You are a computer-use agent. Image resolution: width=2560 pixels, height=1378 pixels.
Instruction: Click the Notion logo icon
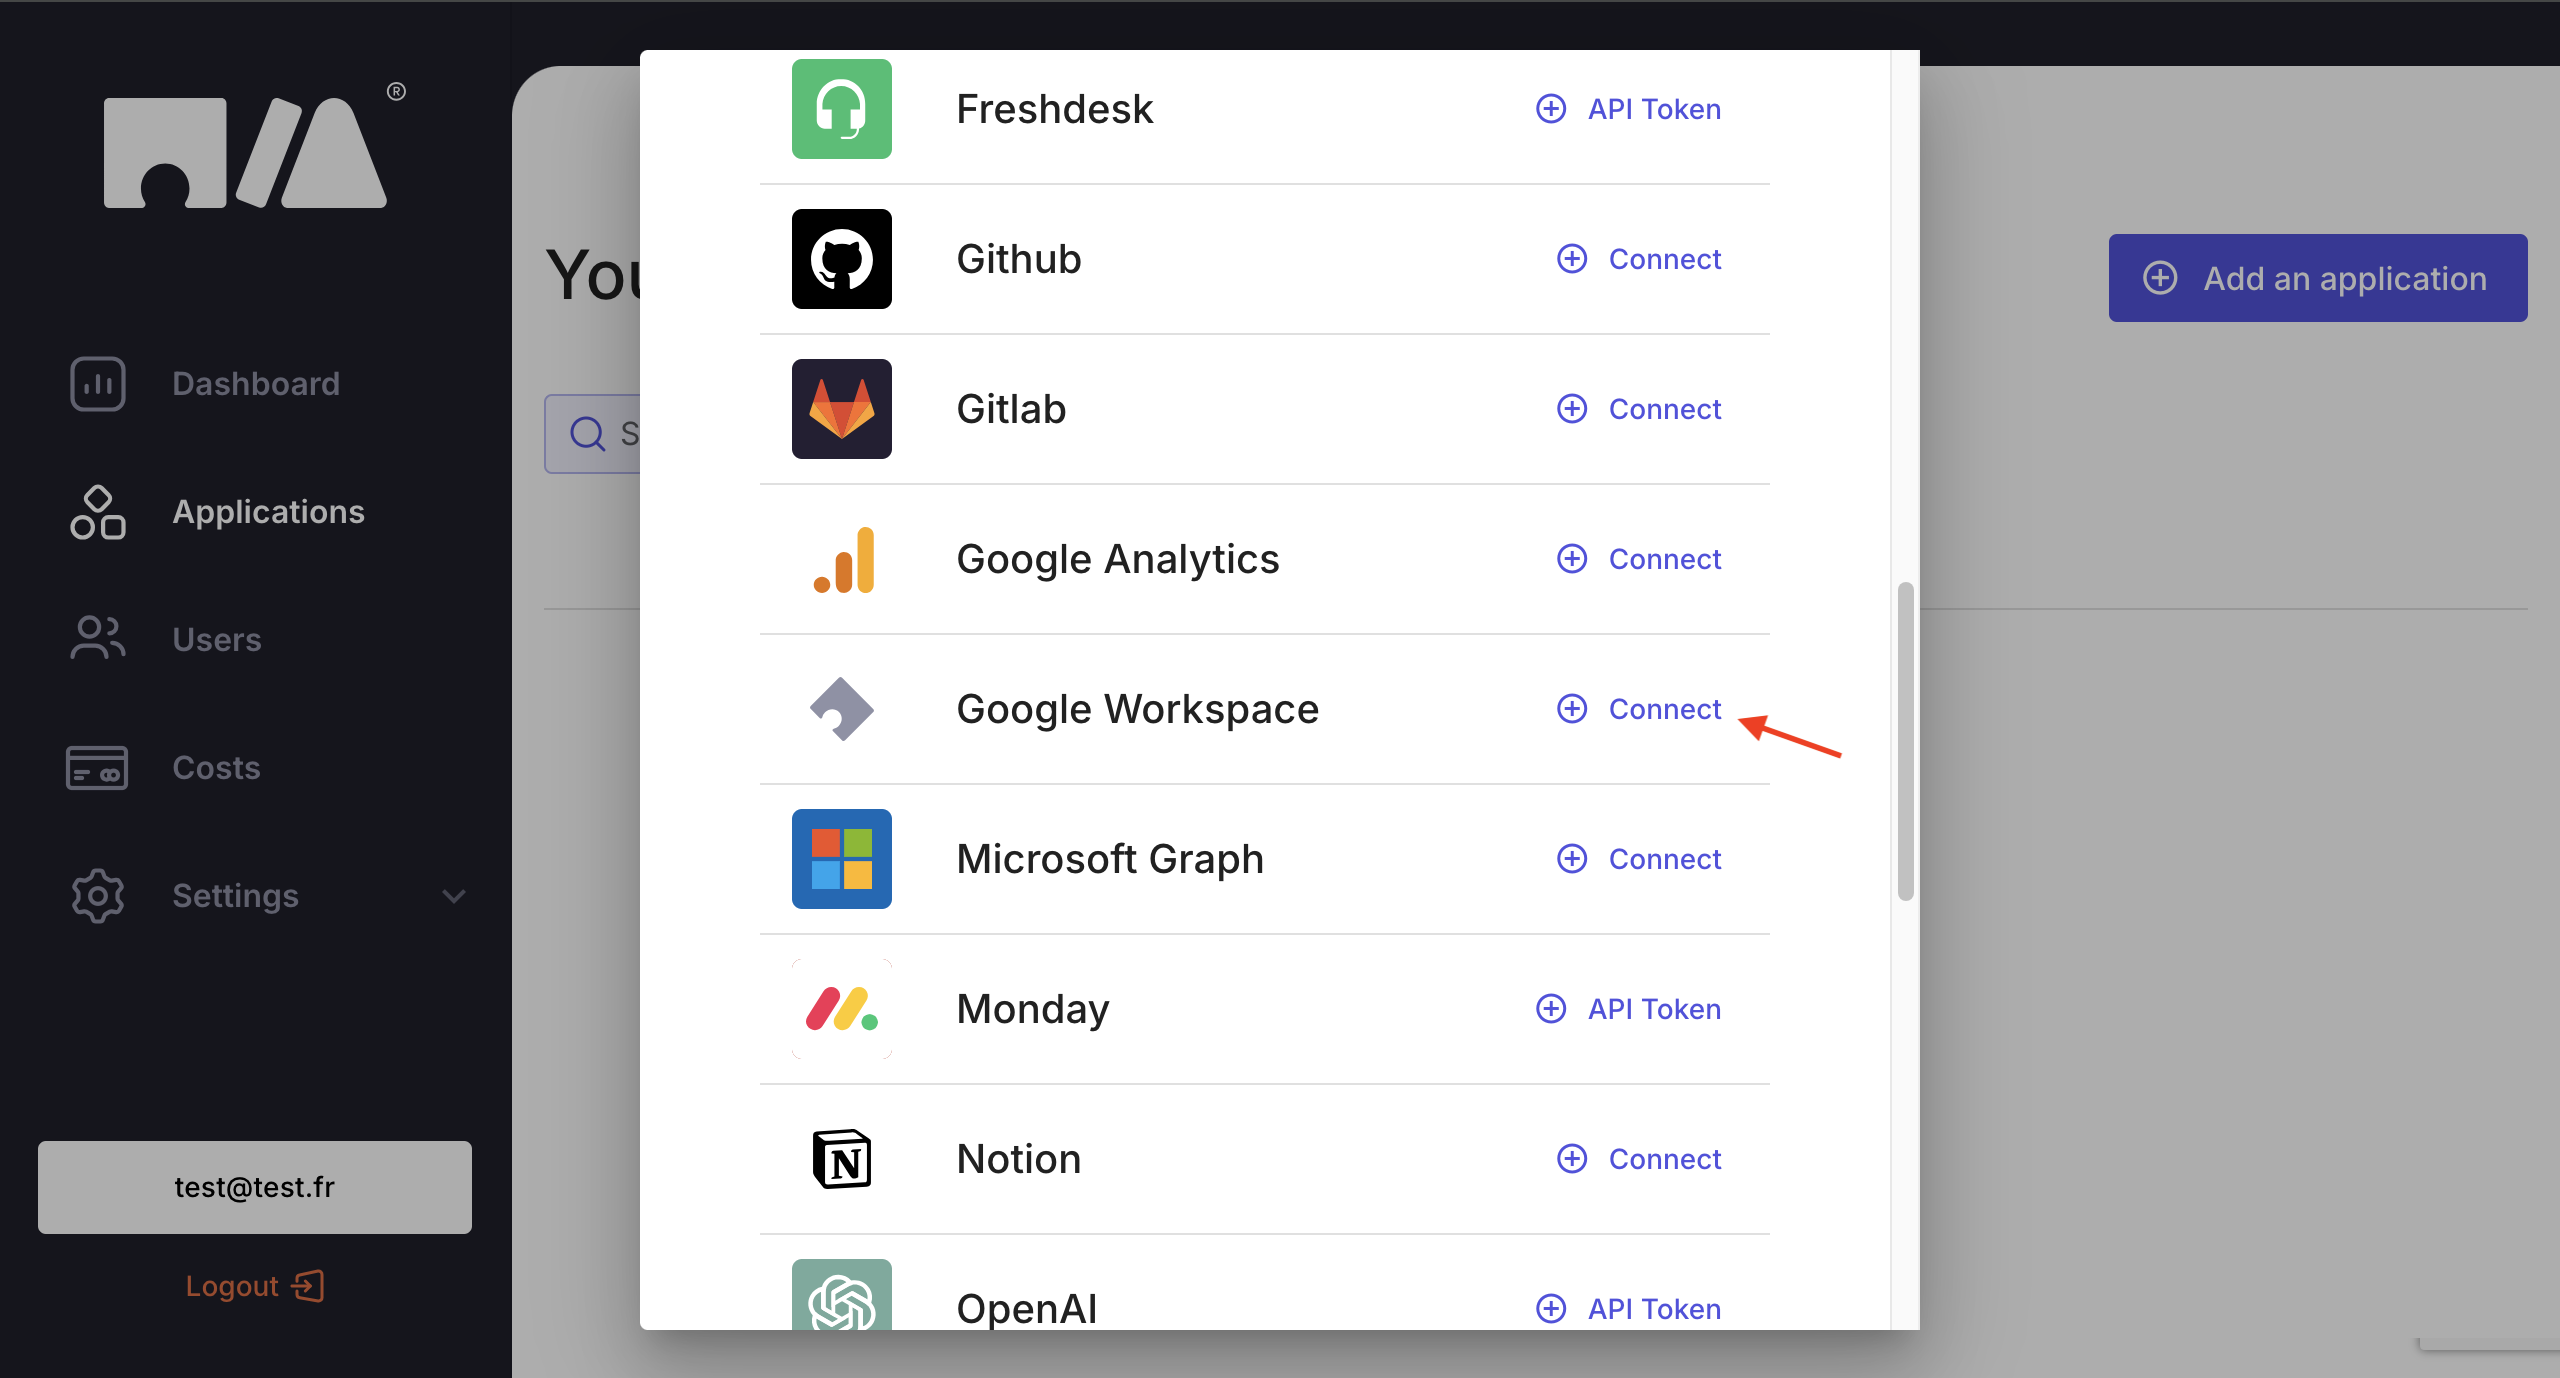[841, 1159]
